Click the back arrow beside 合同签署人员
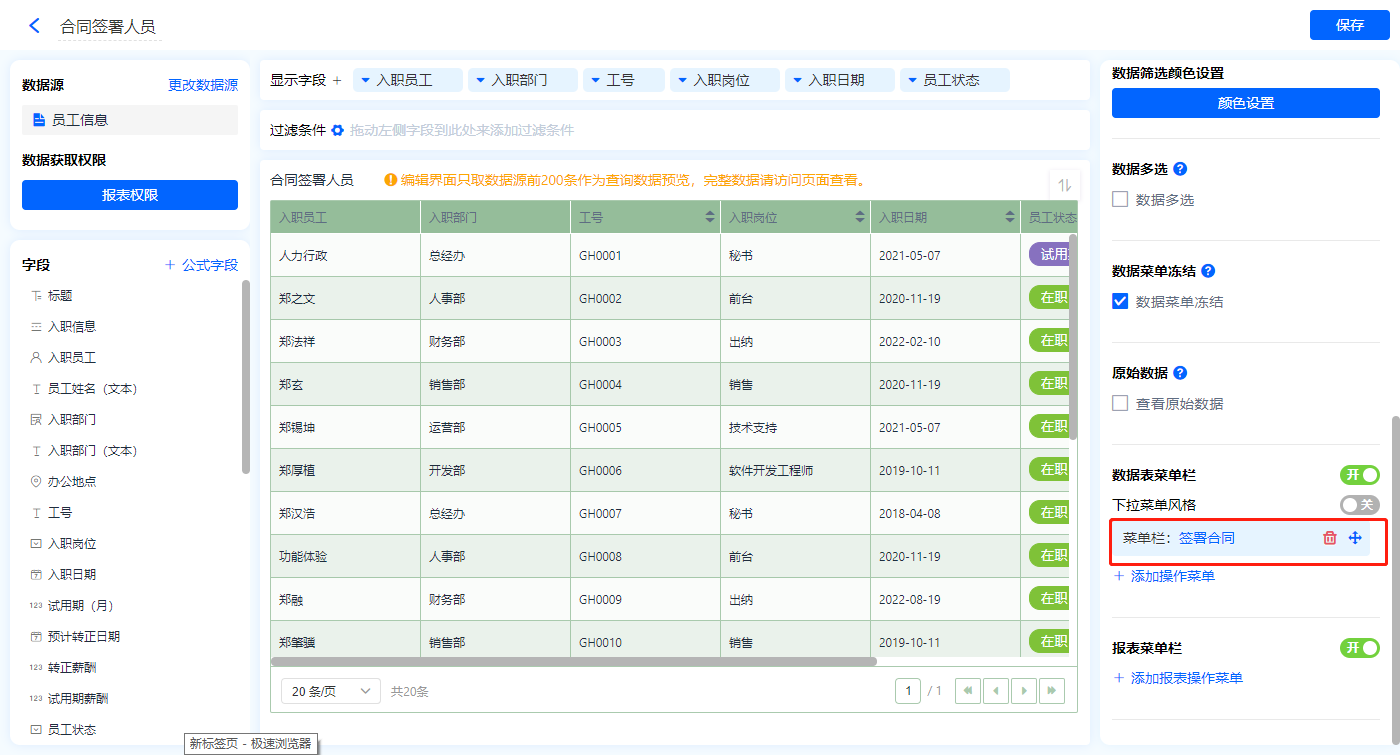This screenshot has height=755, width=1400. [35, 26]
